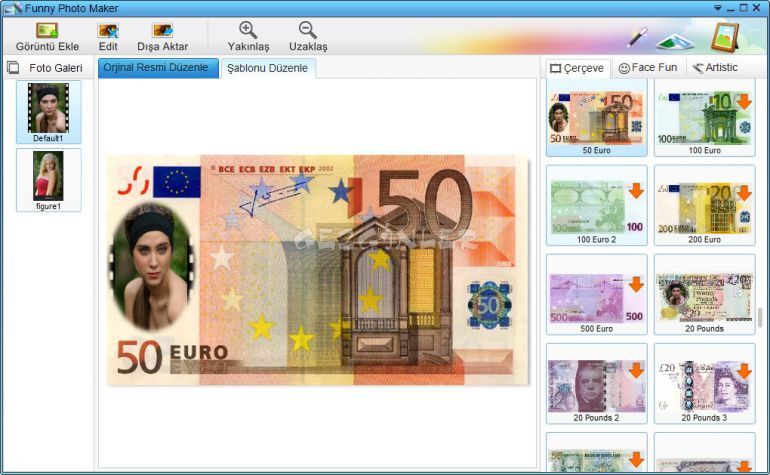Close the Funny Photo Maker window

(757, 8)
